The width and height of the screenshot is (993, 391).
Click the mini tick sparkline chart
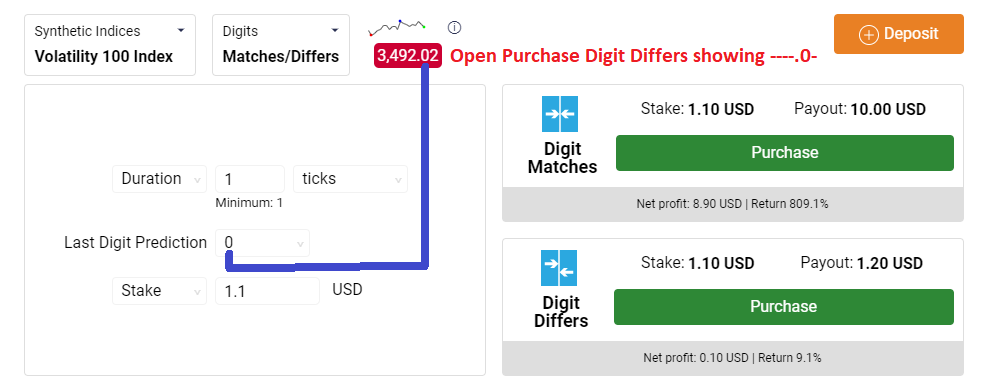coord(397,27)
